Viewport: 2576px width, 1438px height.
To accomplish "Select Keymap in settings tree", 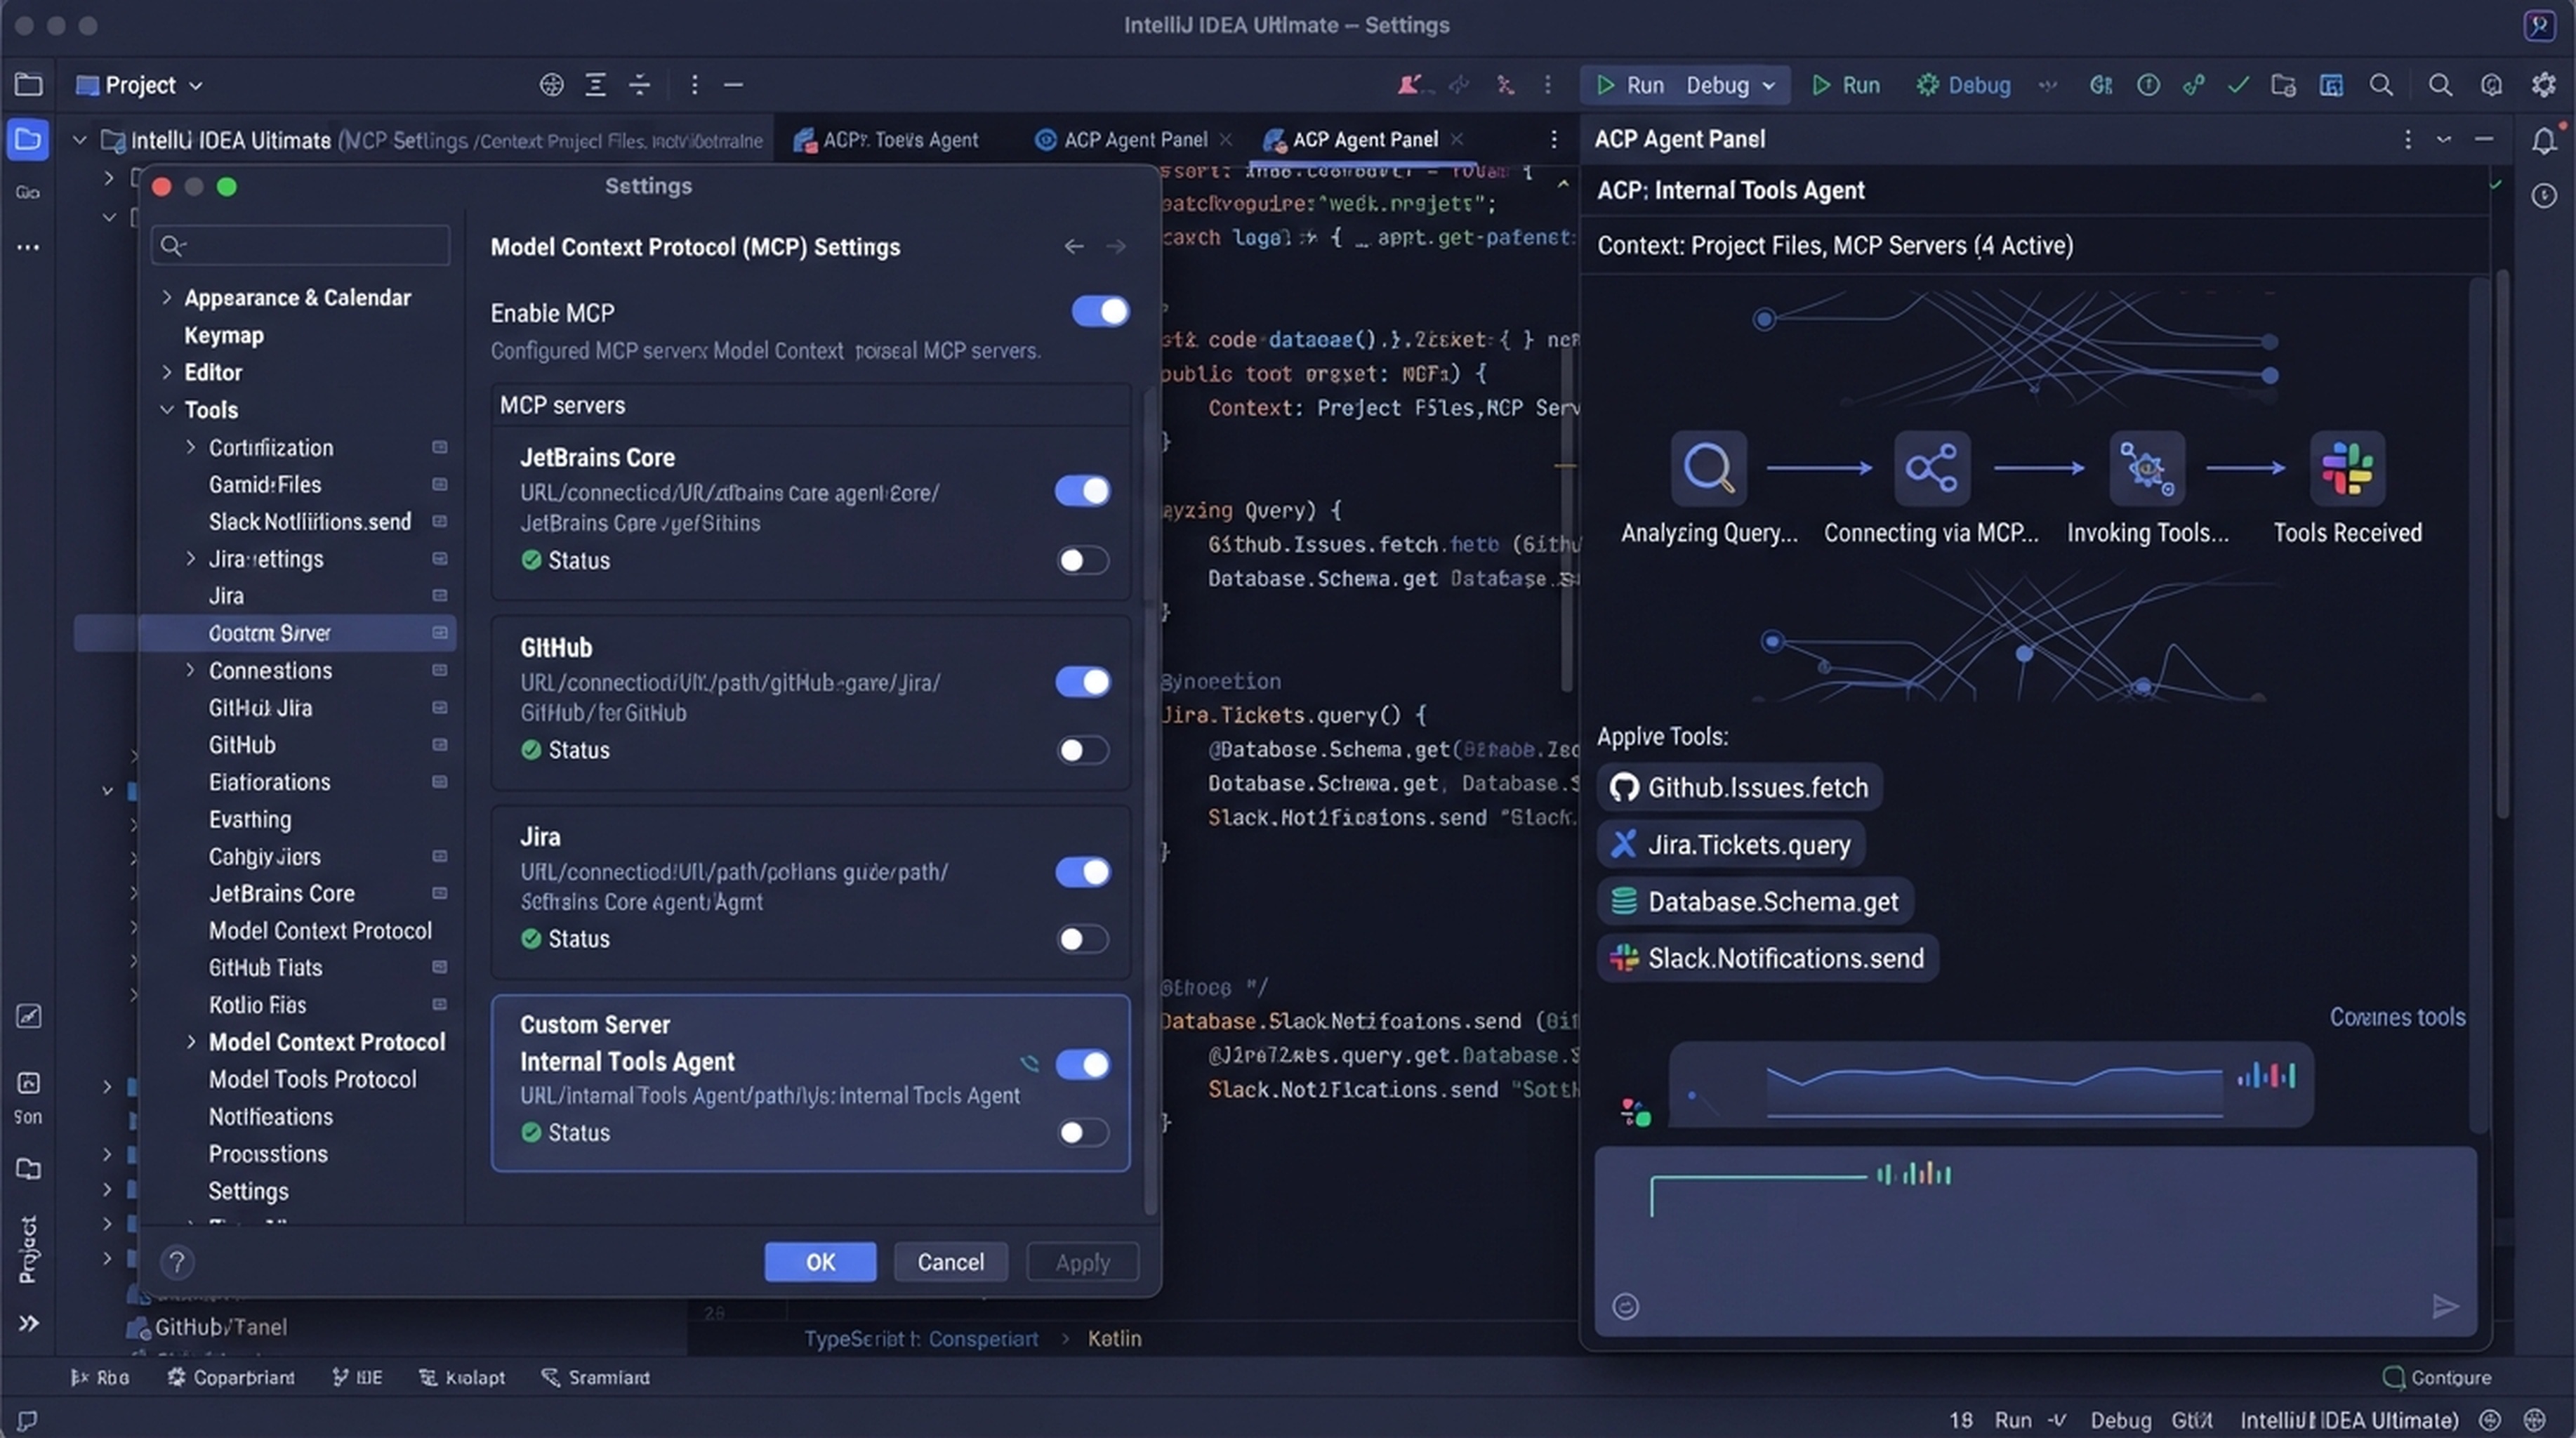I will coord(224,335).
